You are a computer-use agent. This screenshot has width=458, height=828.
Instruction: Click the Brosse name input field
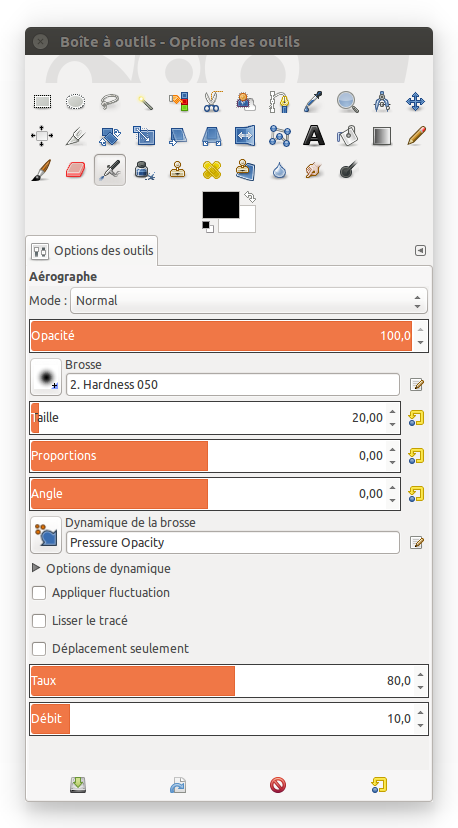pos(233,384)
